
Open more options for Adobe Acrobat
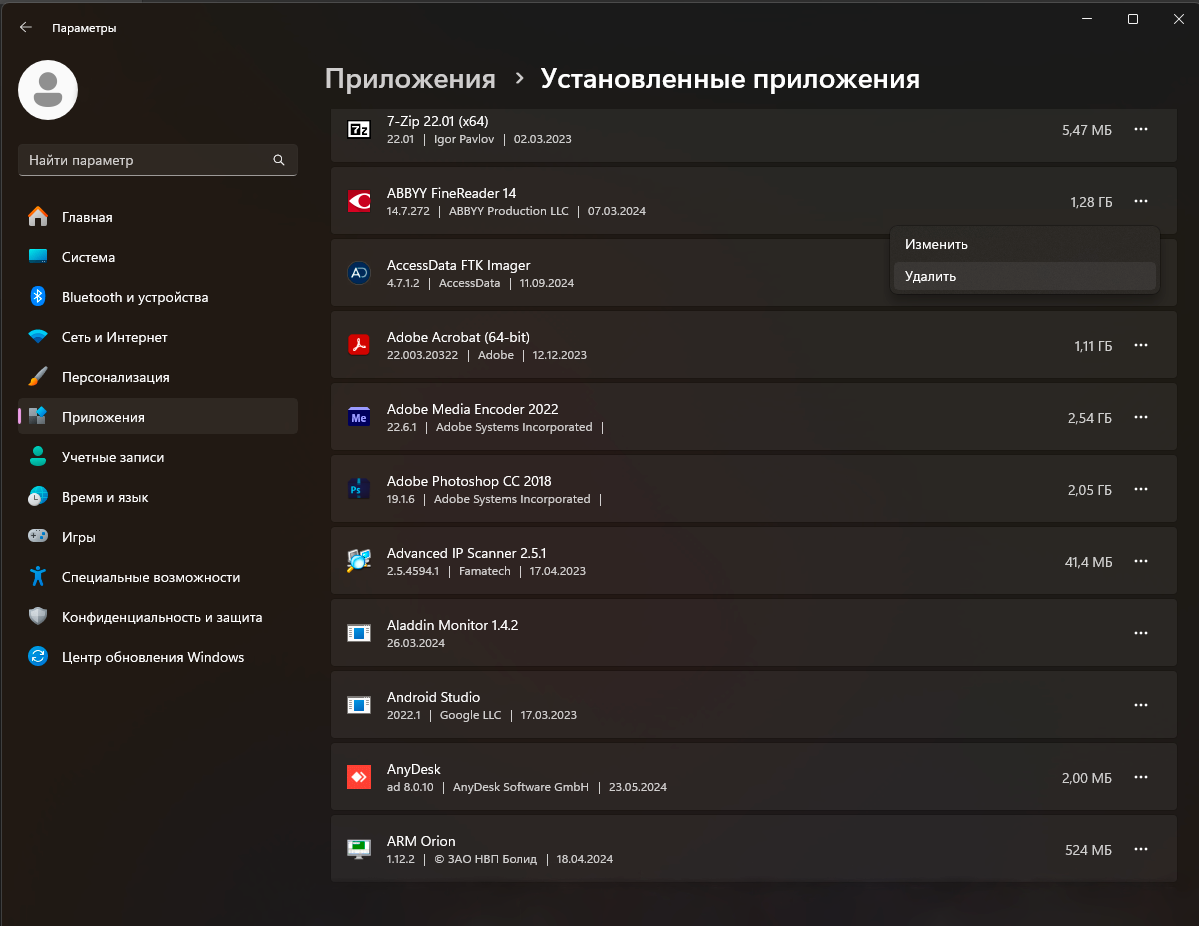click(x=1141, y=345)
